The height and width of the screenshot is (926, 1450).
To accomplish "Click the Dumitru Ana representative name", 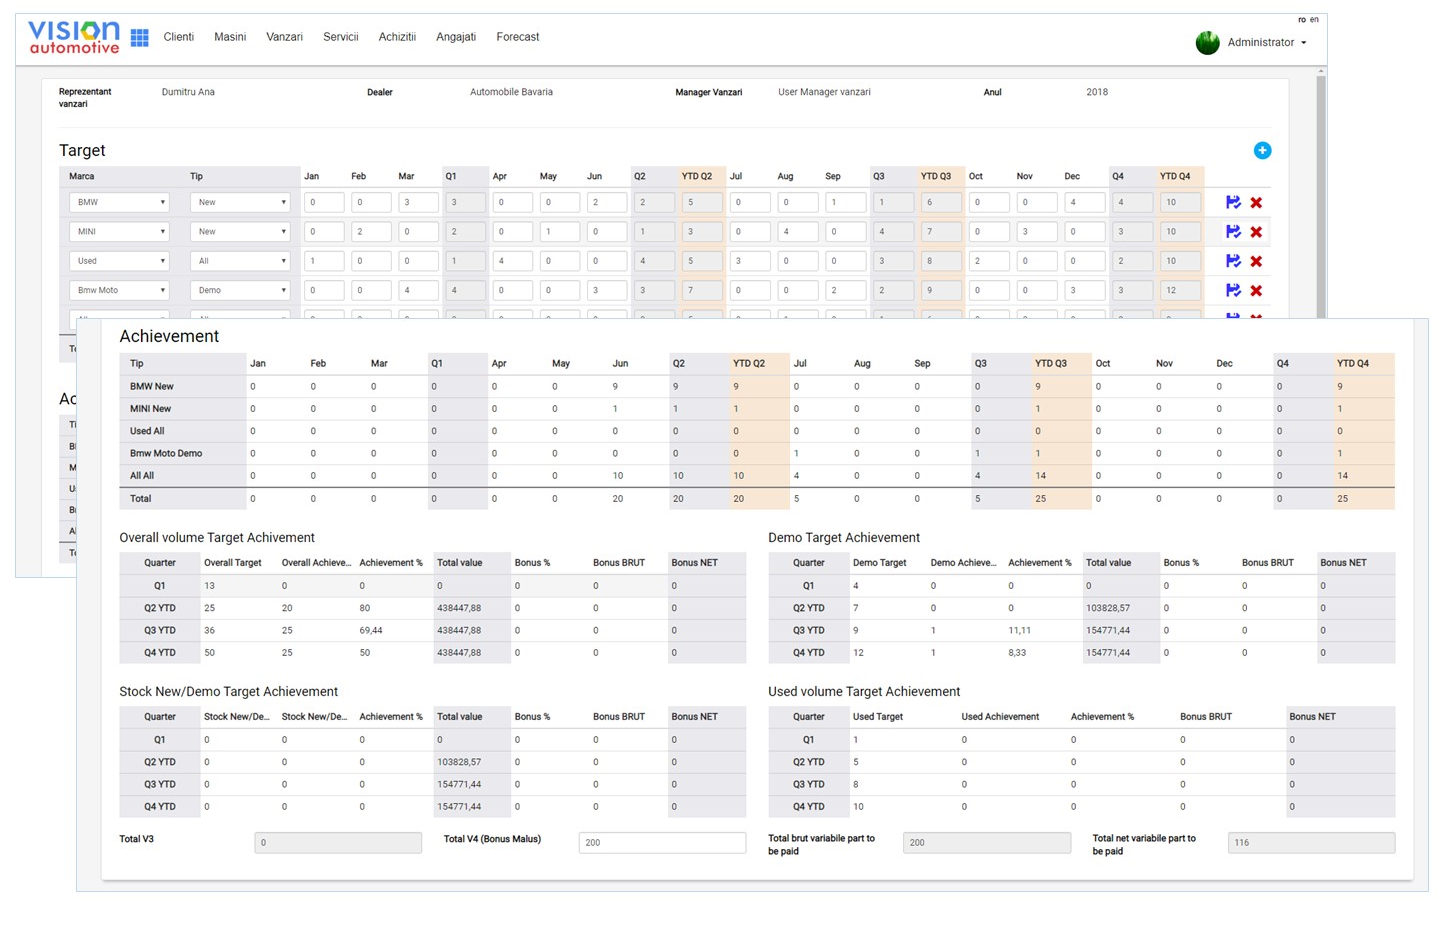I will coord(188,92).
